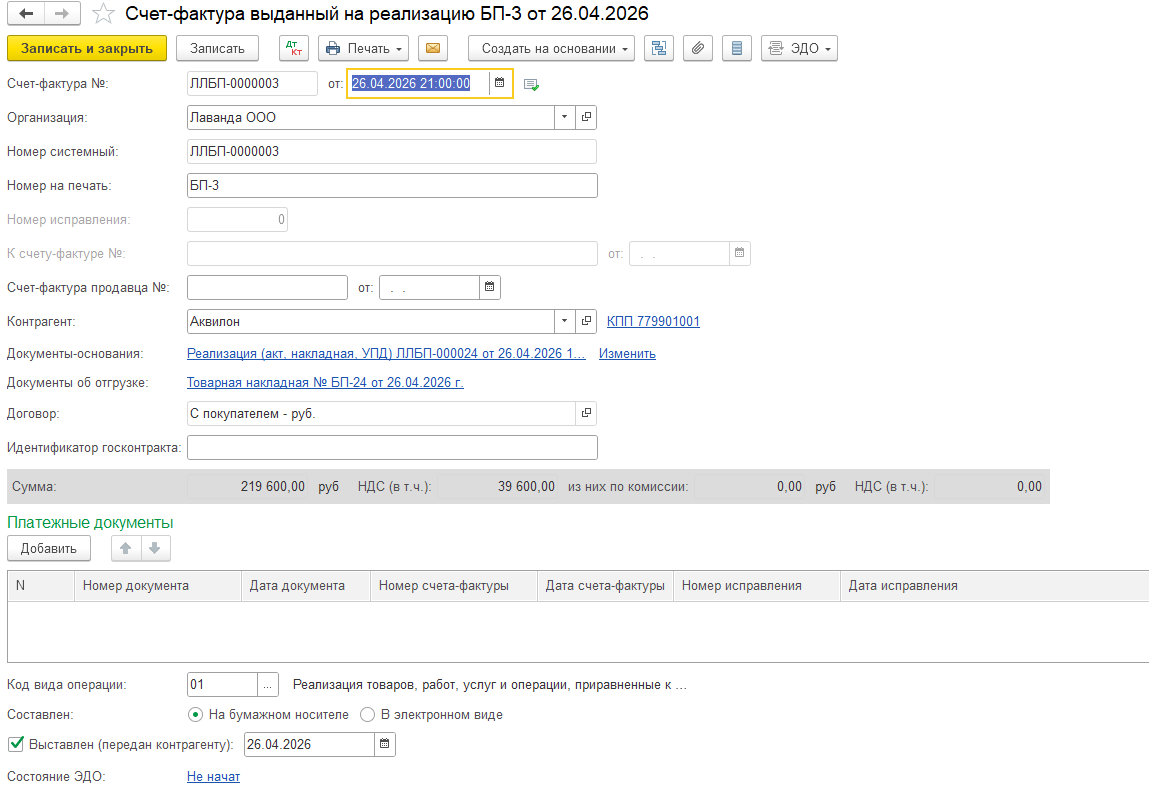Click the Записать button
The image size is (1149, 794).
[x=217, y=48]
